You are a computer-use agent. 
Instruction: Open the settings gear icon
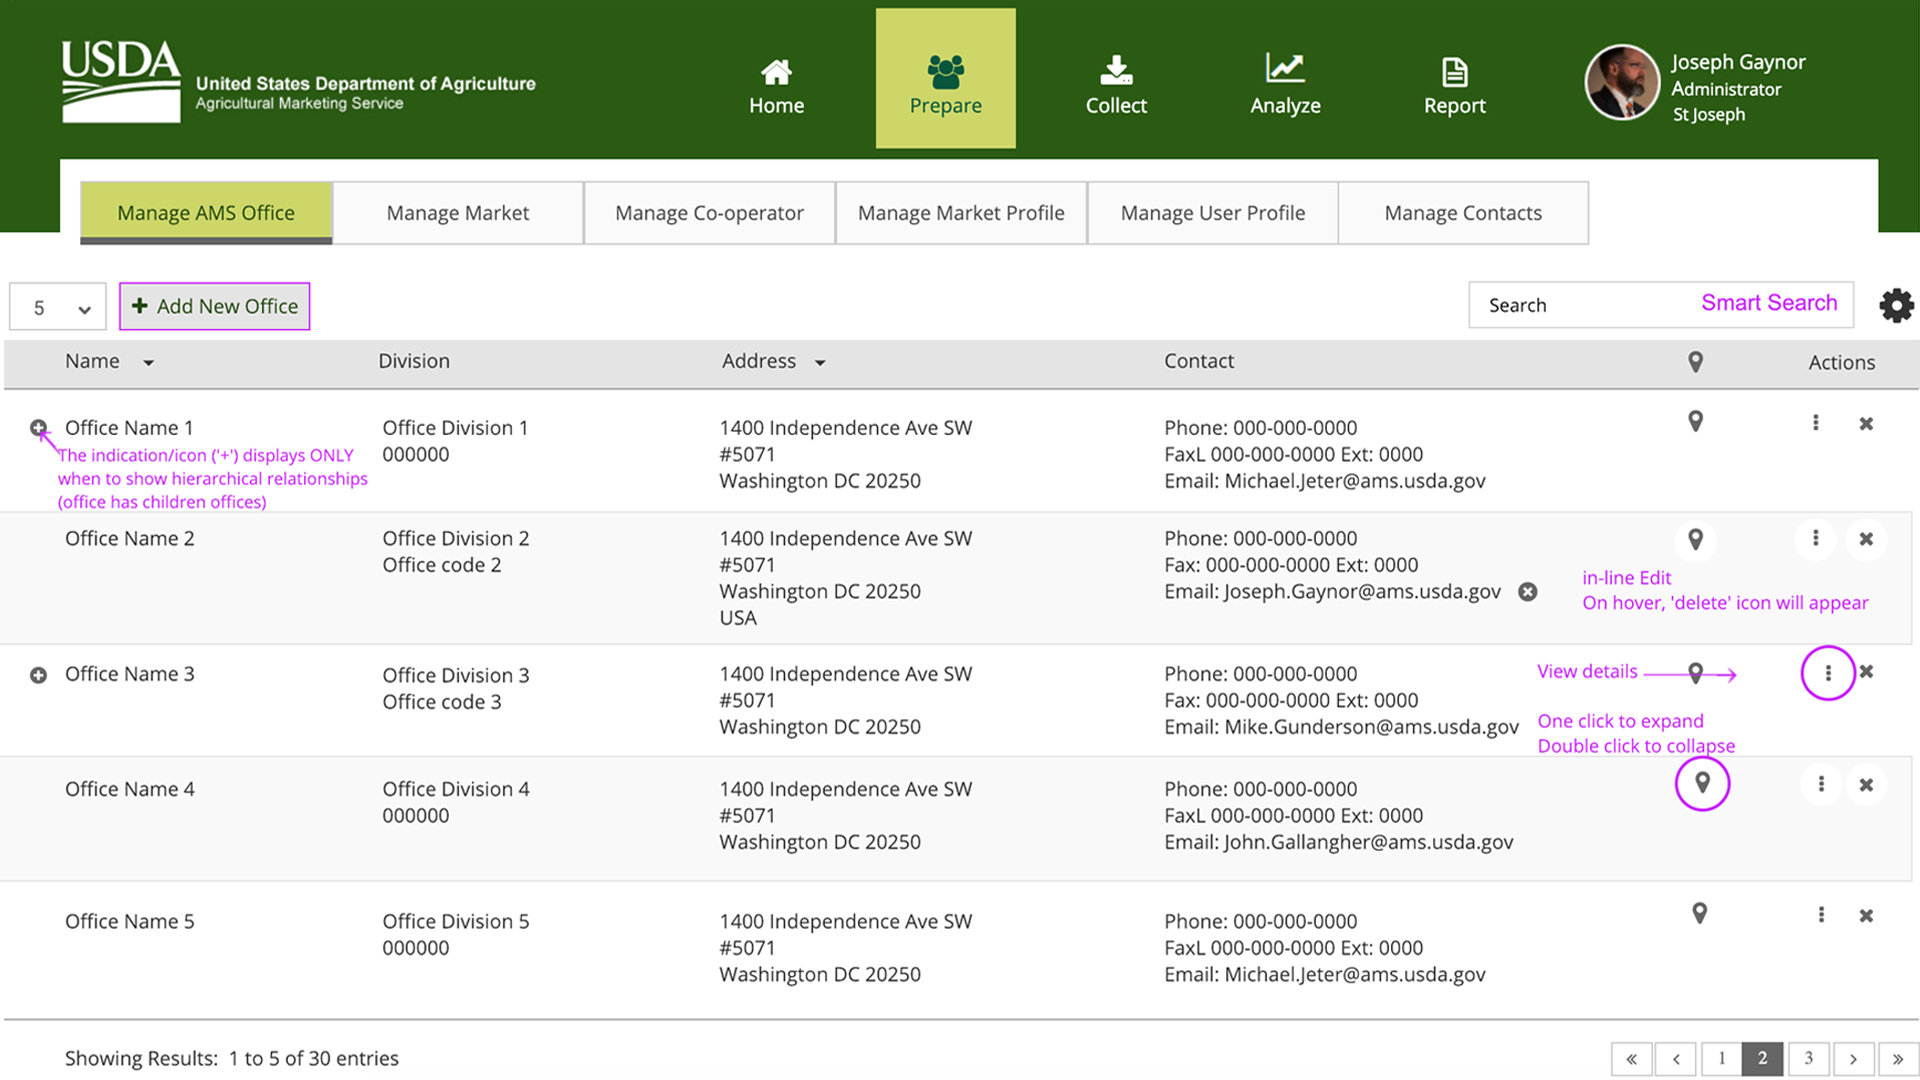point(1896,305)
